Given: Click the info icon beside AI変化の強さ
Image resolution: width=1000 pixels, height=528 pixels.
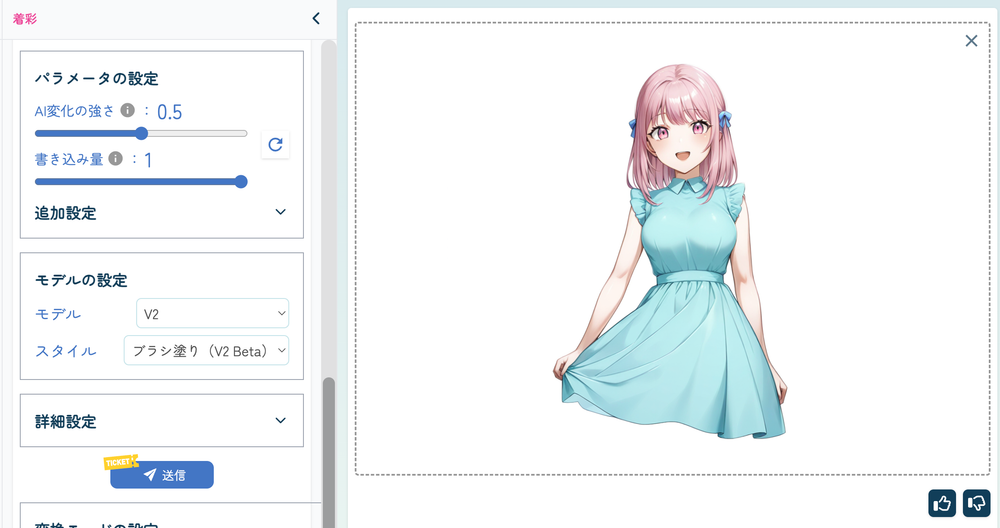Looking at the screenshot, I should click(127, 111).
